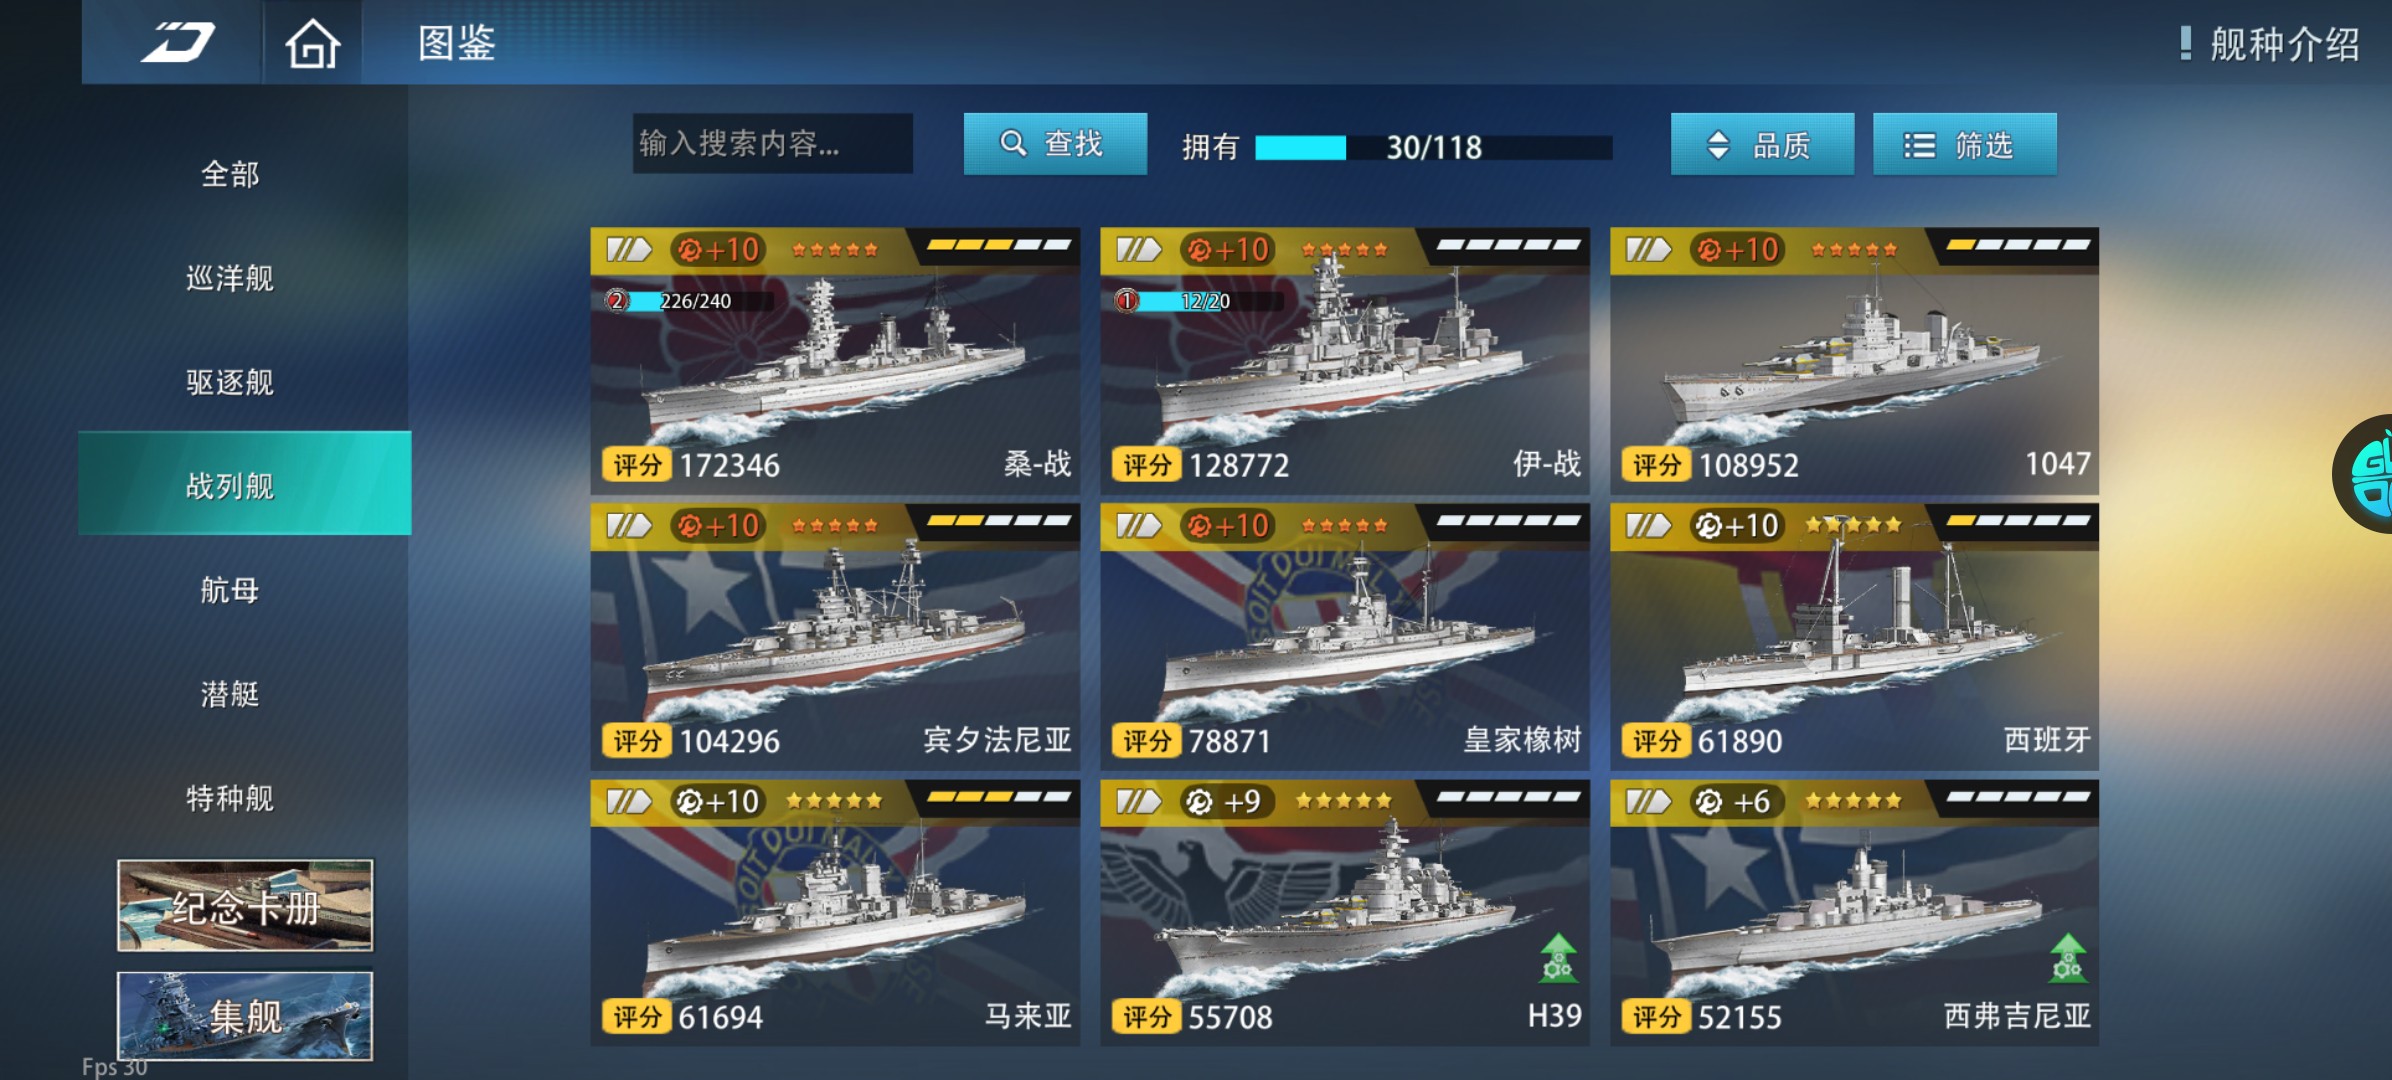Open the 纪念卡册 banner button
Screen dimensions: 2392x1080
point(245,905)
